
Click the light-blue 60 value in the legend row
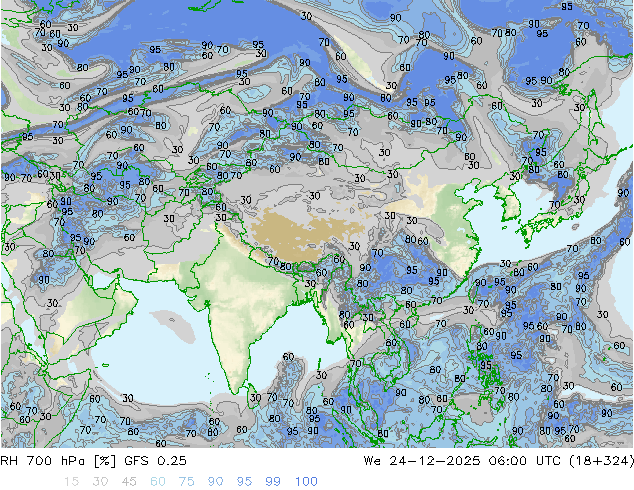pyautogui.click(x=158, y=482)
